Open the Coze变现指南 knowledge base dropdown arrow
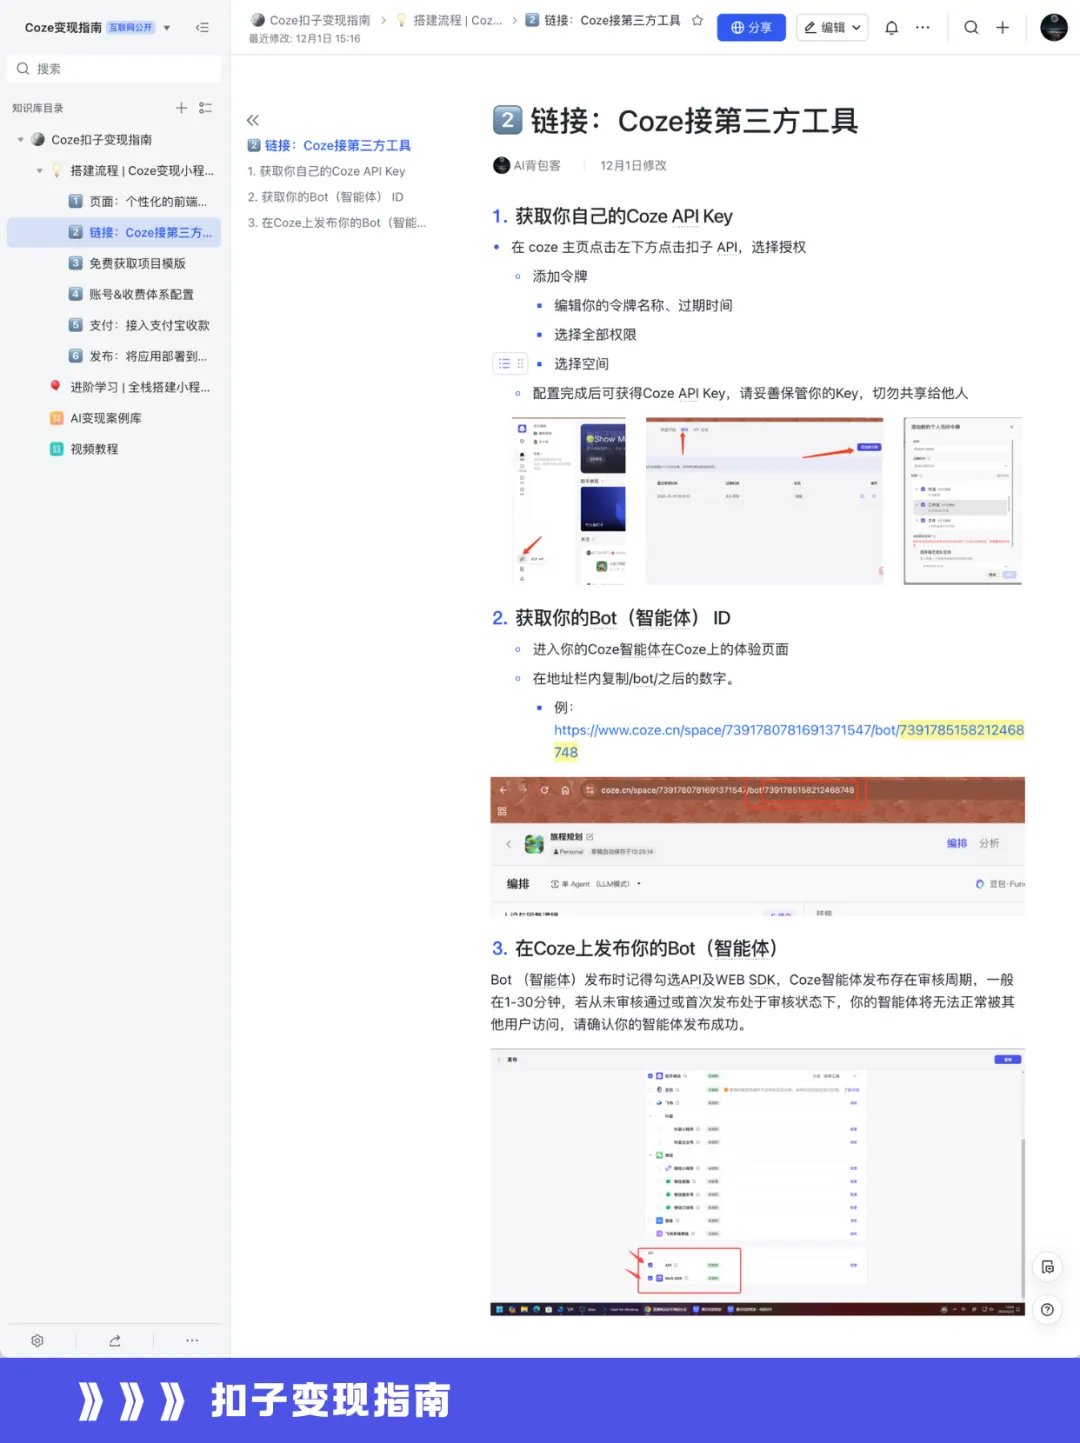1080x1443 pixels. coord(167,28)
